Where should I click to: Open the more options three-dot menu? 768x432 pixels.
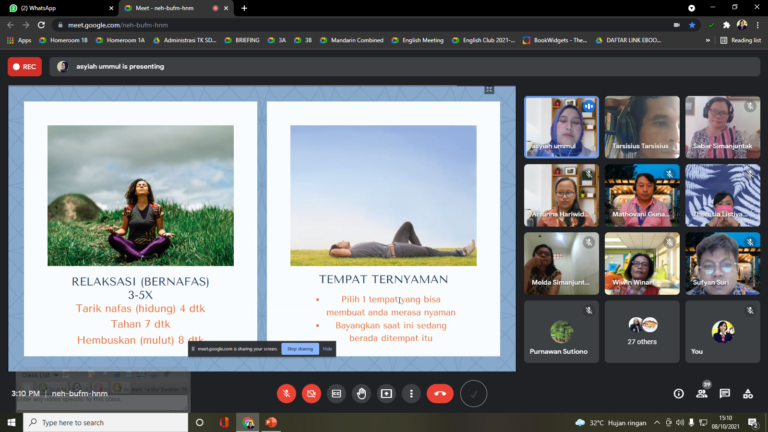[x=411, y=394]
